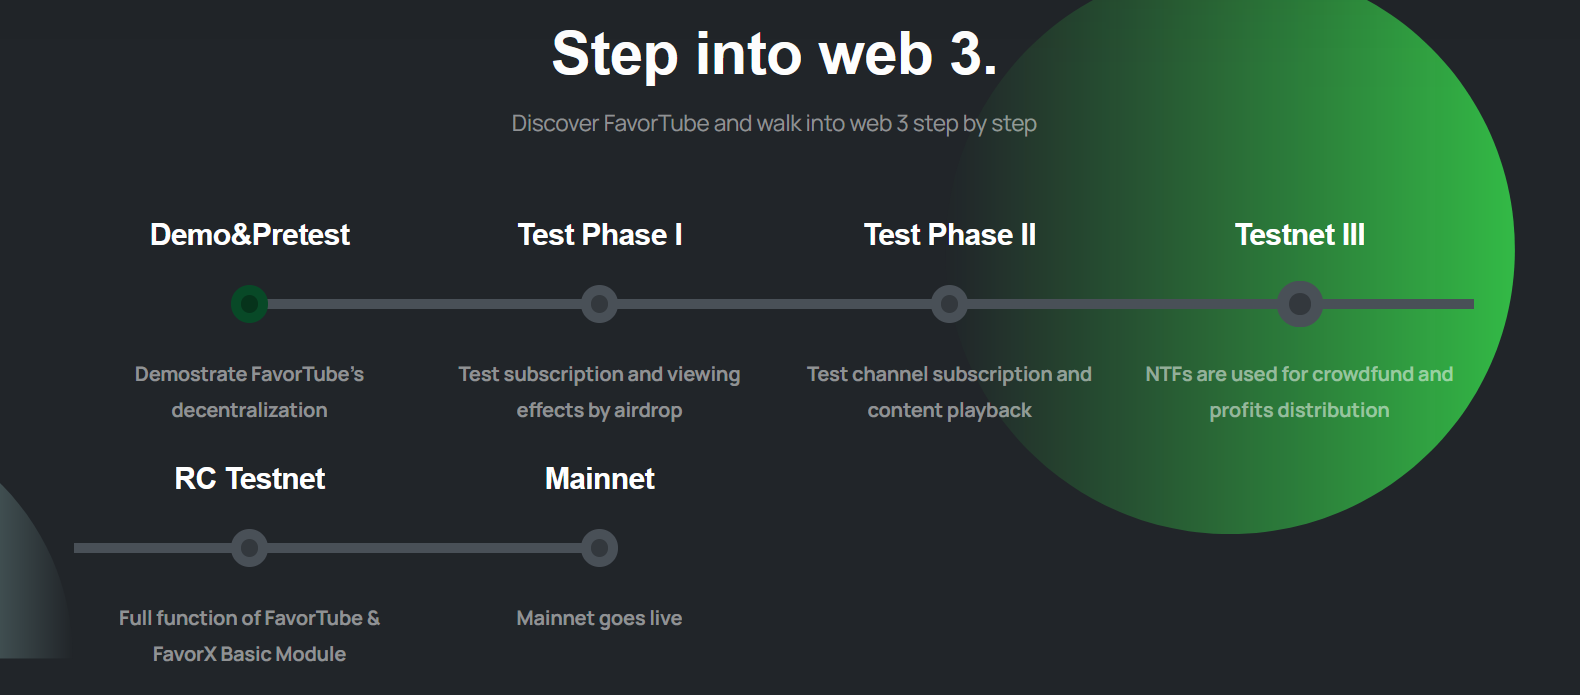Viewport: 1580px width, 695px height.
Task: Click the 'Discover FavorTube' subtitle text
Action: point(774,124)
